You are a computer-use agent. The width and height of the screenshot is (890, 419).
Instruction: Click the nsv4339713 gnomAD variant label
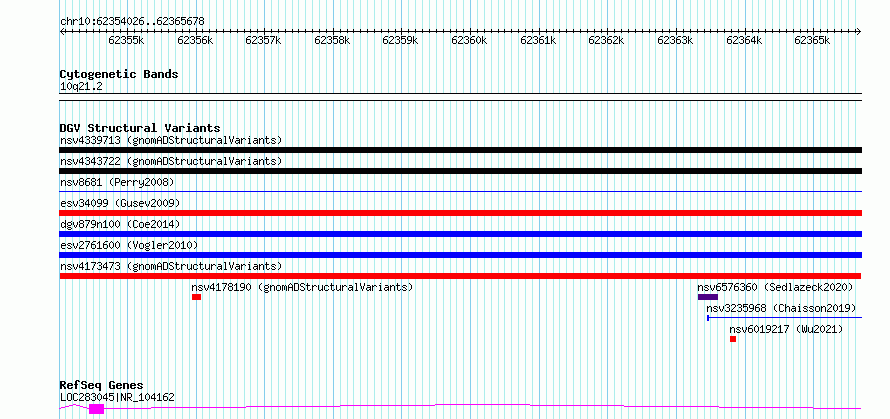[171, 140]
